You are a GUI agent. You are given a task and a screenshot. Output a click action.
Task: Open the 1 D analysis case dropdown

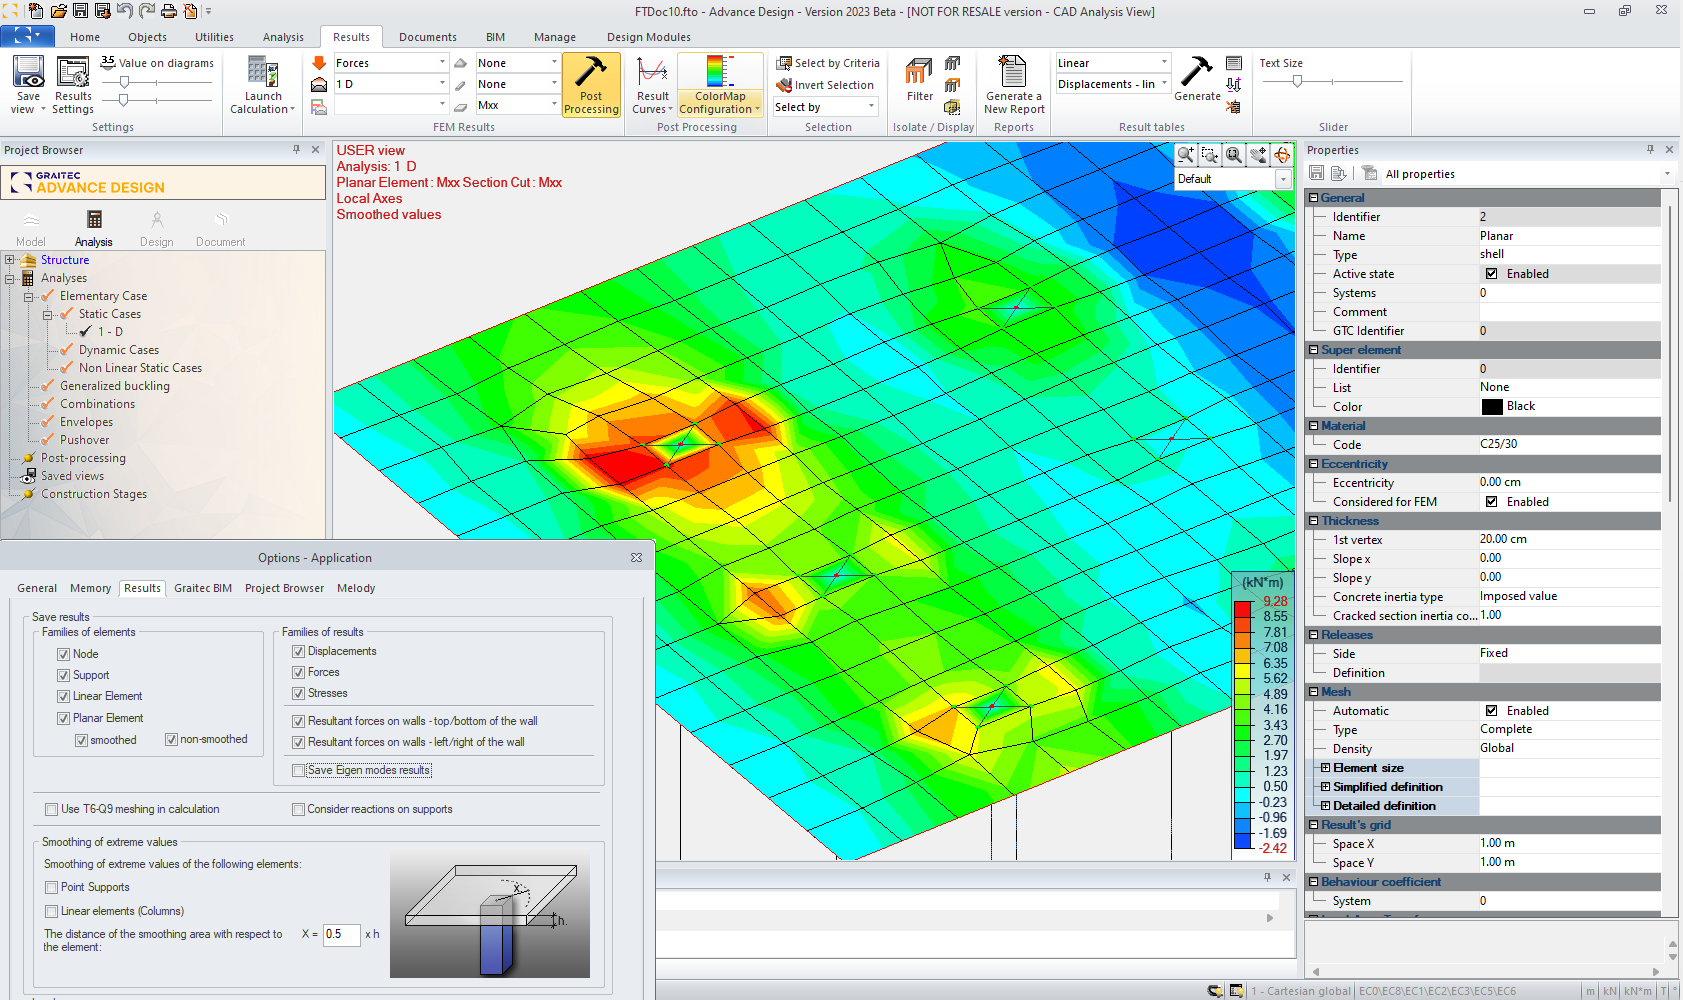pos(442,84)
